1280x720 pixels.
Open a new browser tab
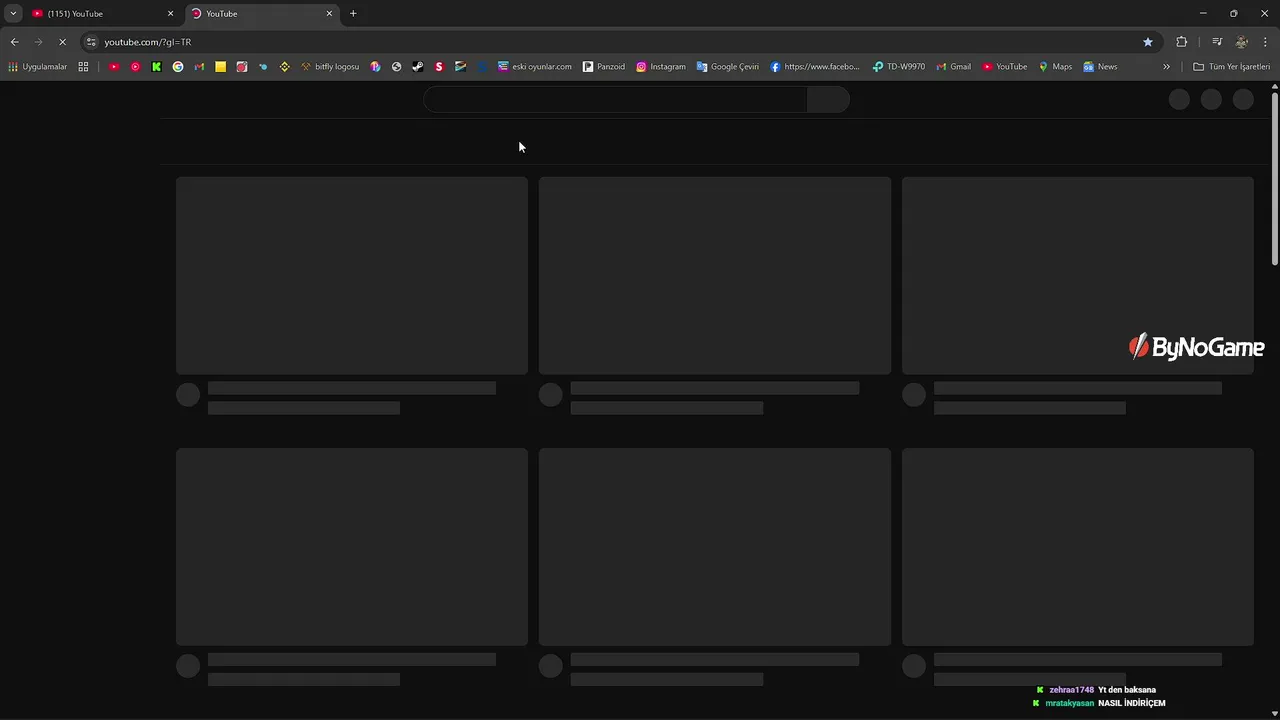point(353,14)
